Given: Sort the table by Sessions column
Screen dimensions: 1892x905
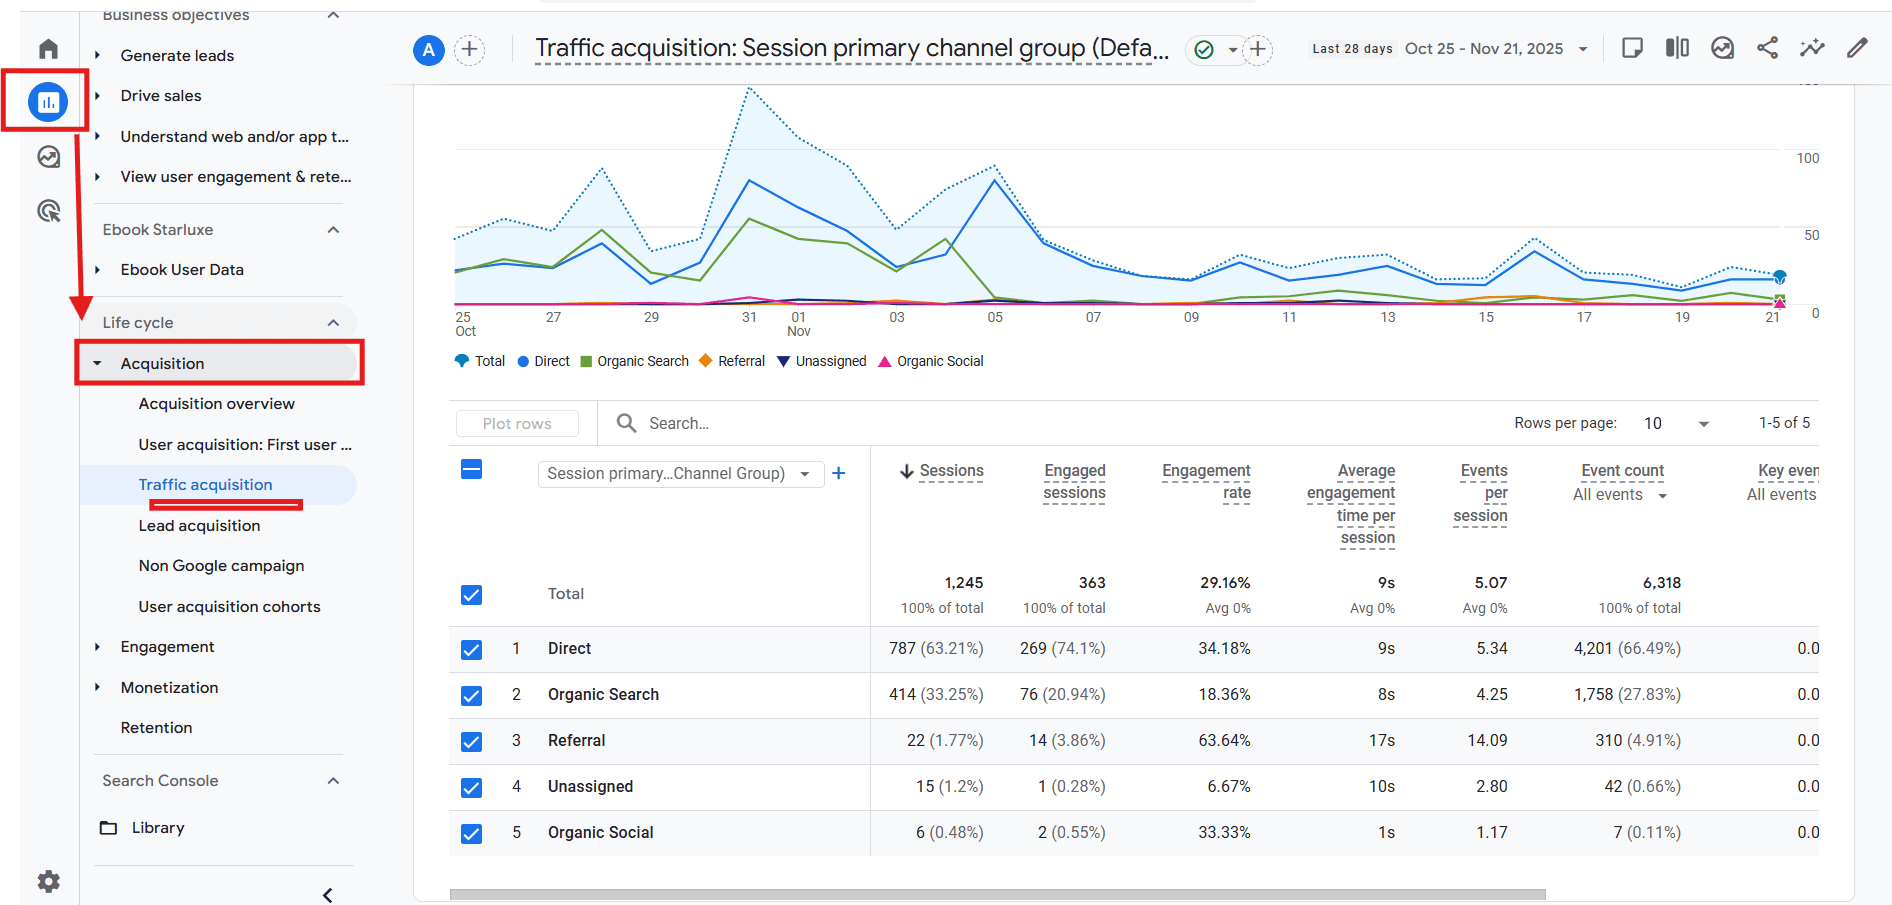Looking at the screenshot, I should pyautogui.click(x=952, y=471).
